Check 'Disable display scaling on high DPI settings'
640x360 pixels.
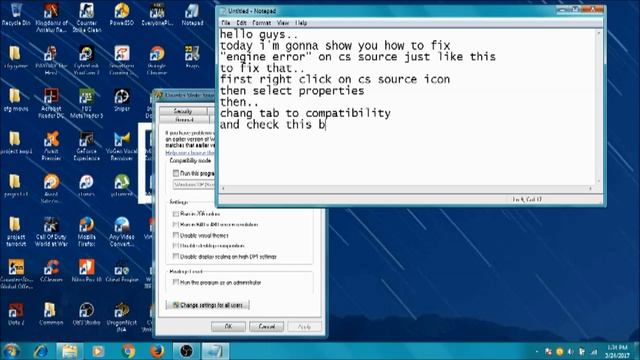(x=176, y=256)
